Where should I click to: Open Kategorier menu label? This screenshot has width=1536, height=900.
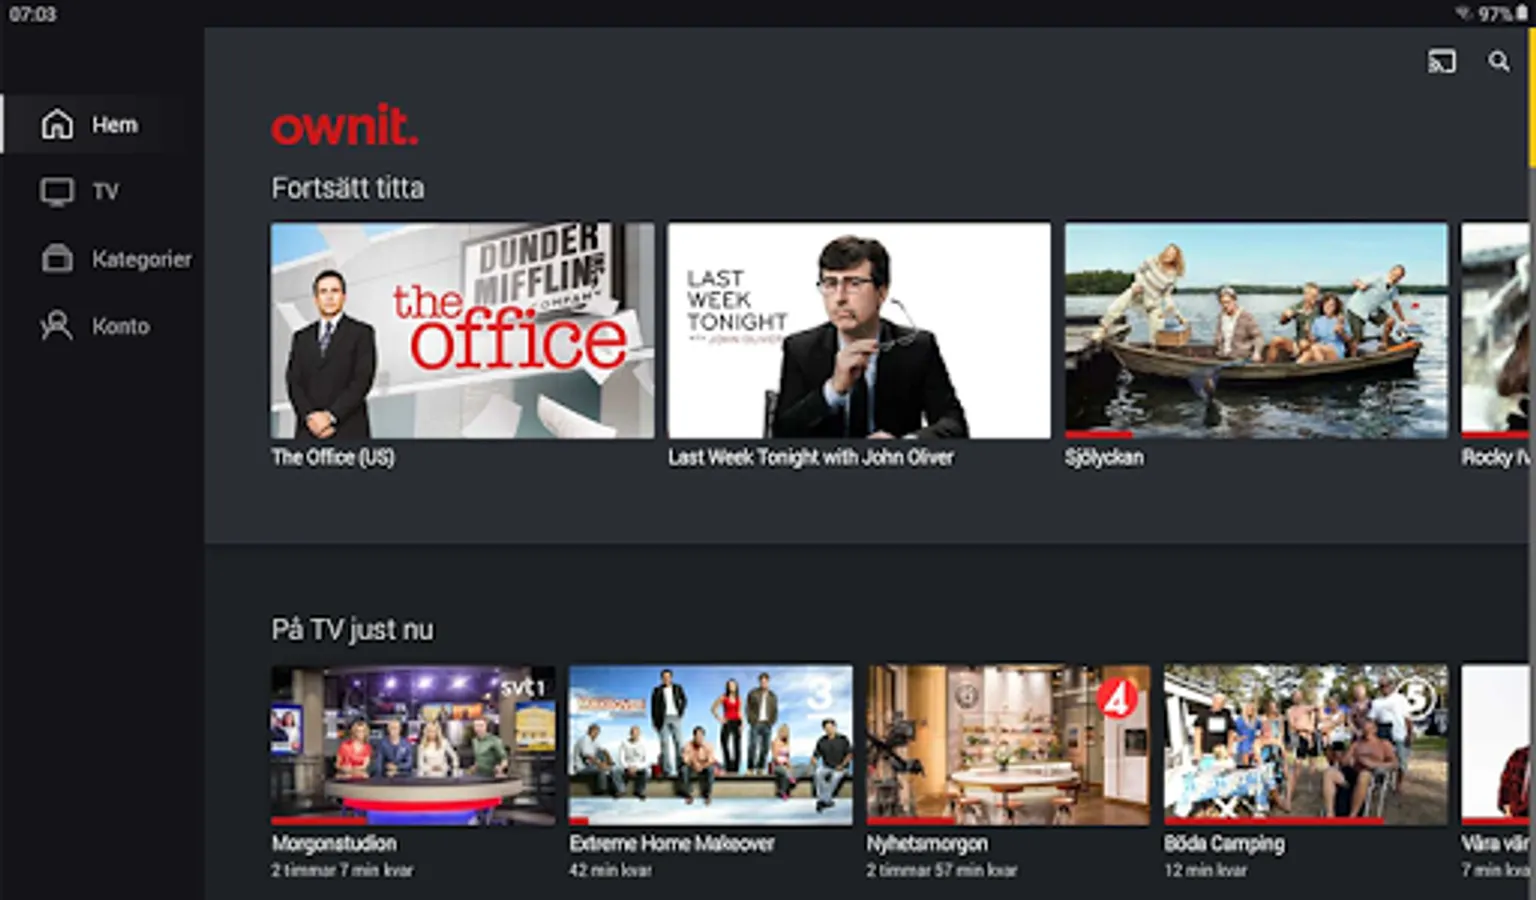(142, 259)
